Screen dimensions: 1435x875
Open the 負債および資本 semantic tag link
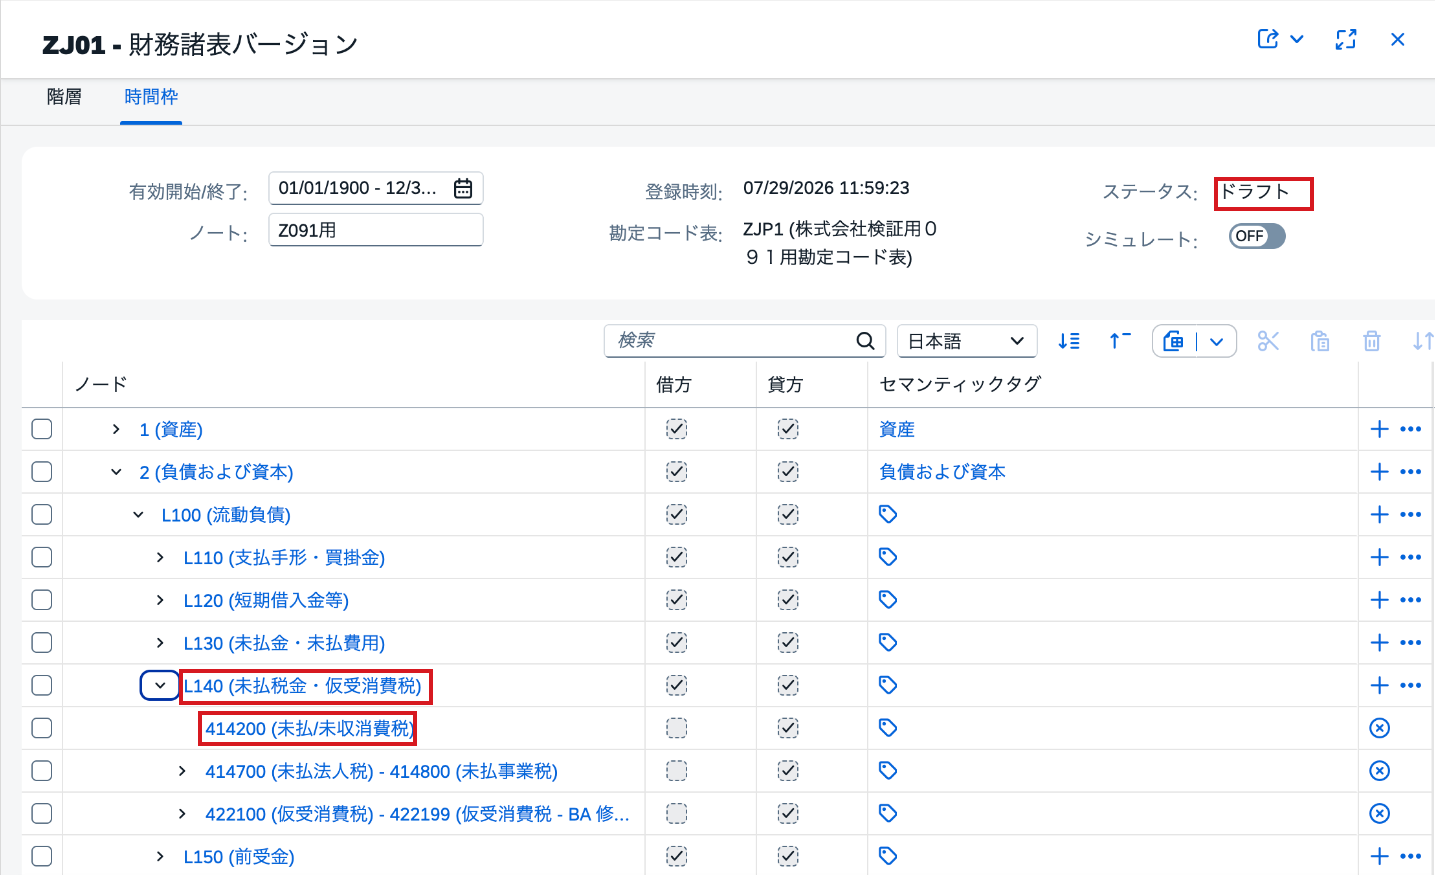[942, 472]
